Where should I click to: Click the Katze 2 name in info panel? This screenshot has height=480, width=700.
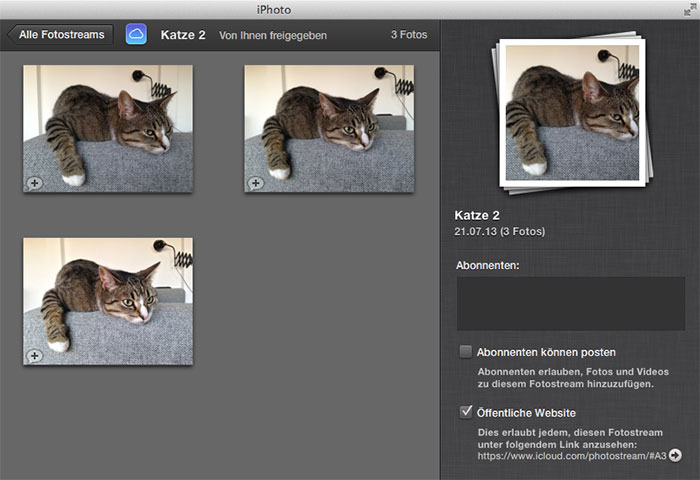[x=477, y=215]
